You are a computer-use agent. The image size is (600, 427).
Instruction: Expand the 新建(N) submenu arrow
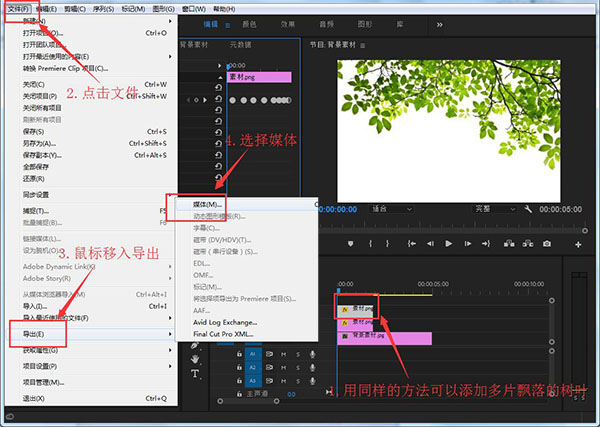pyautogui.click(x=170, y=21)
